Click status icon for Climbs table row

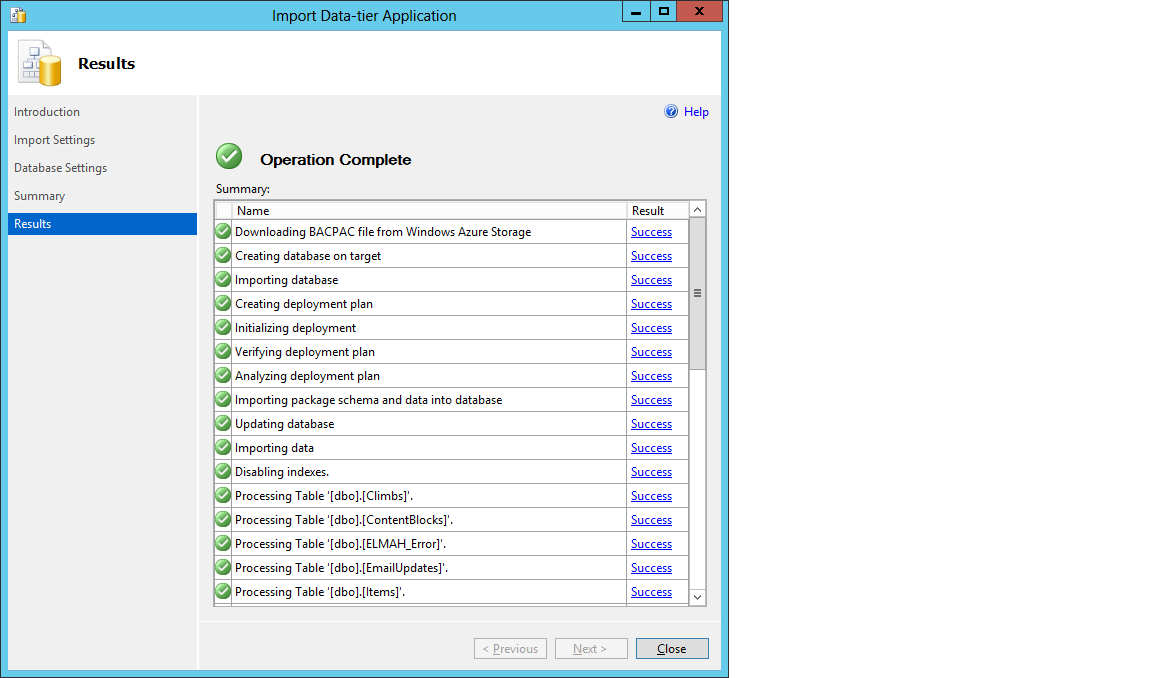click(223, 496)
